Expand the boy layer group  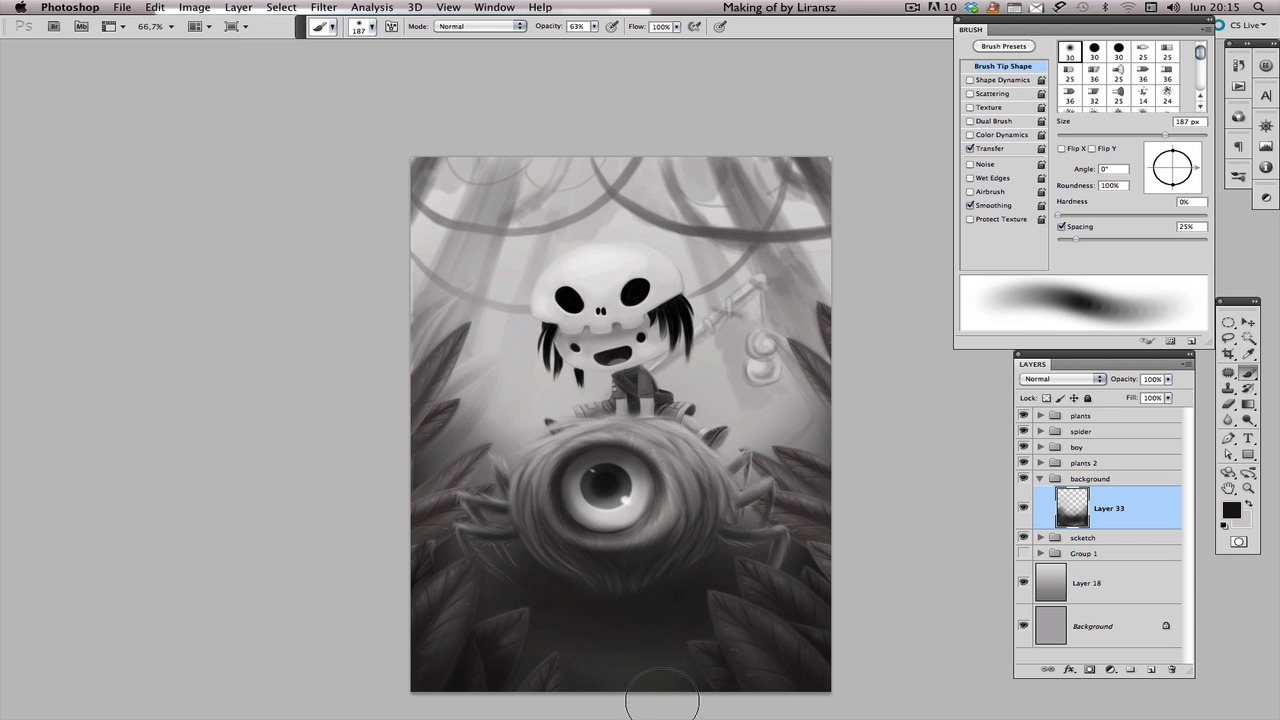pyautogui.click(x=1040, y=447)
